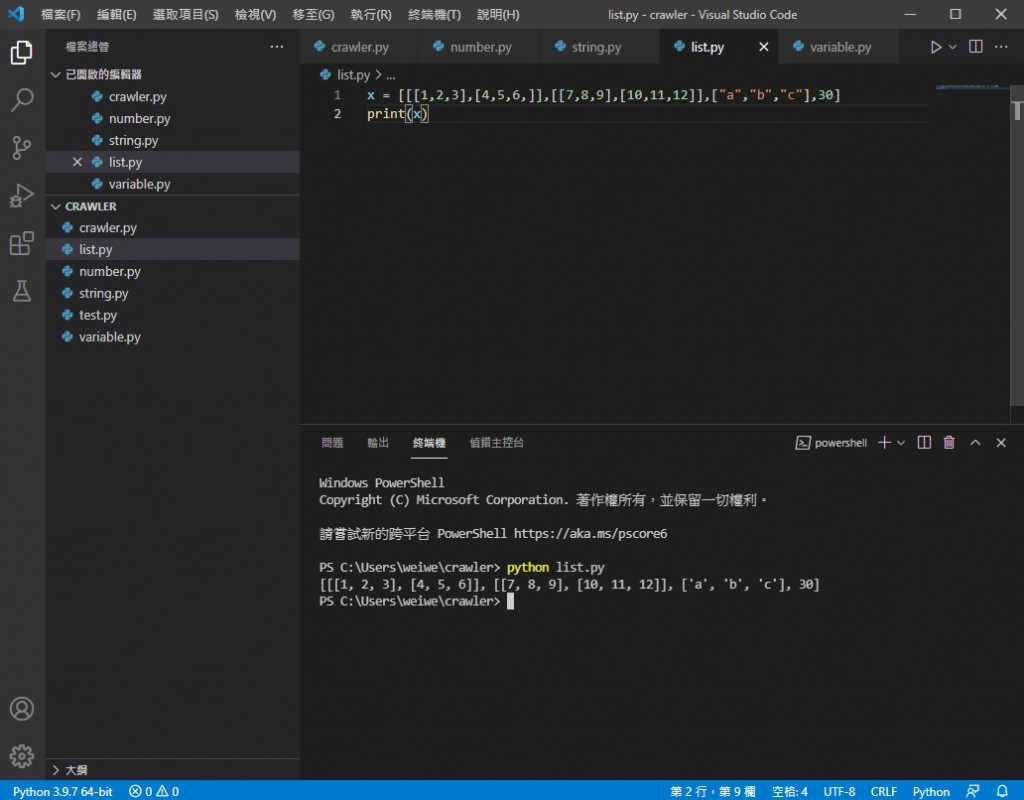Open the Manage gear settings icon
The height and width of the screenshot is (800, 1024).
pyautogui.click(x=22, y=756)
